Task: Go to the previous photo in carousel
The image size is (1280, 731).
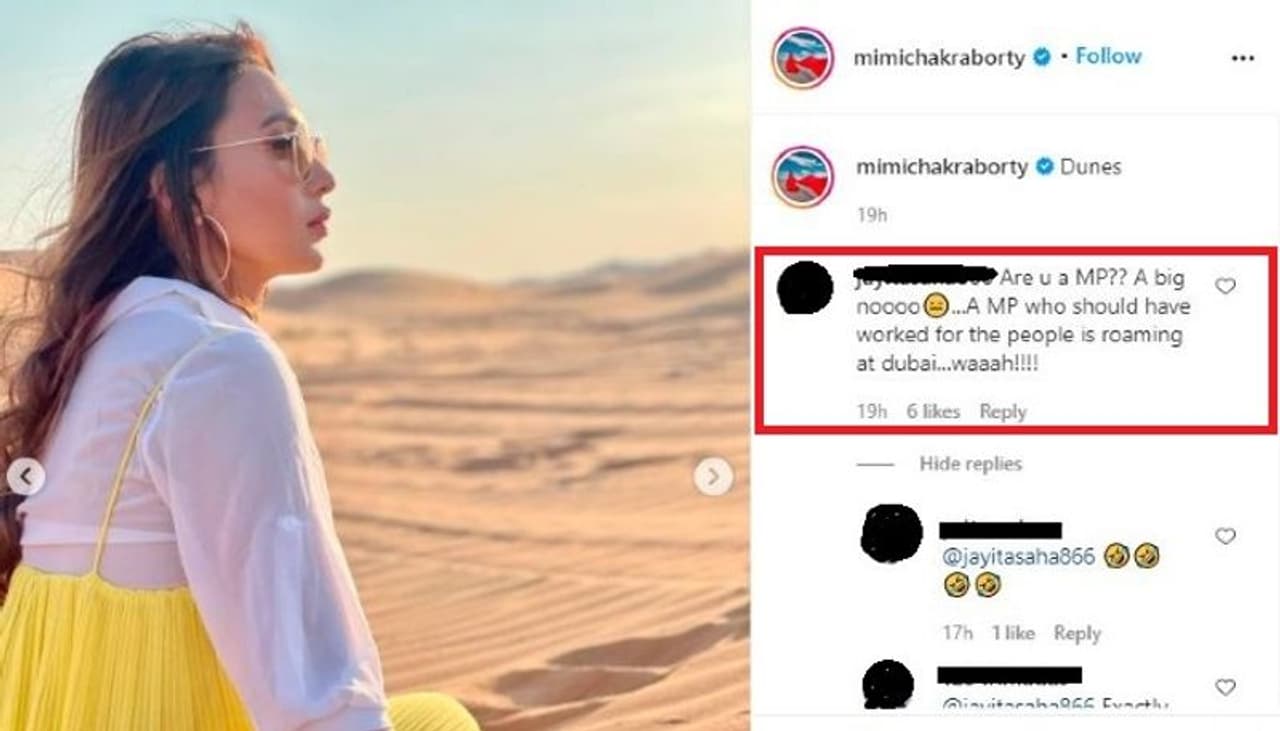Action: (x=26, y=477)
